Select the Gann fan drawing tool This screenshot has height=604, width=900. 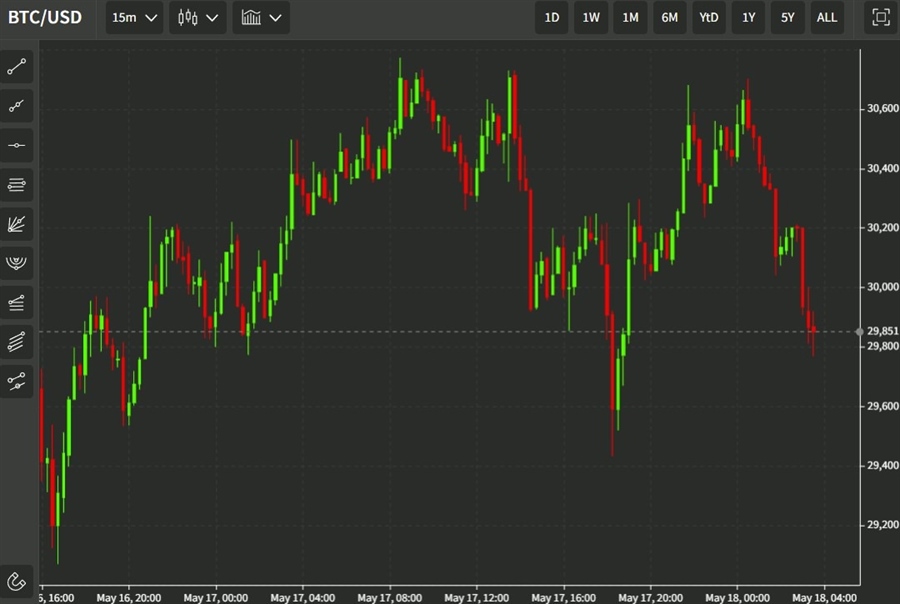pos(17,223)
